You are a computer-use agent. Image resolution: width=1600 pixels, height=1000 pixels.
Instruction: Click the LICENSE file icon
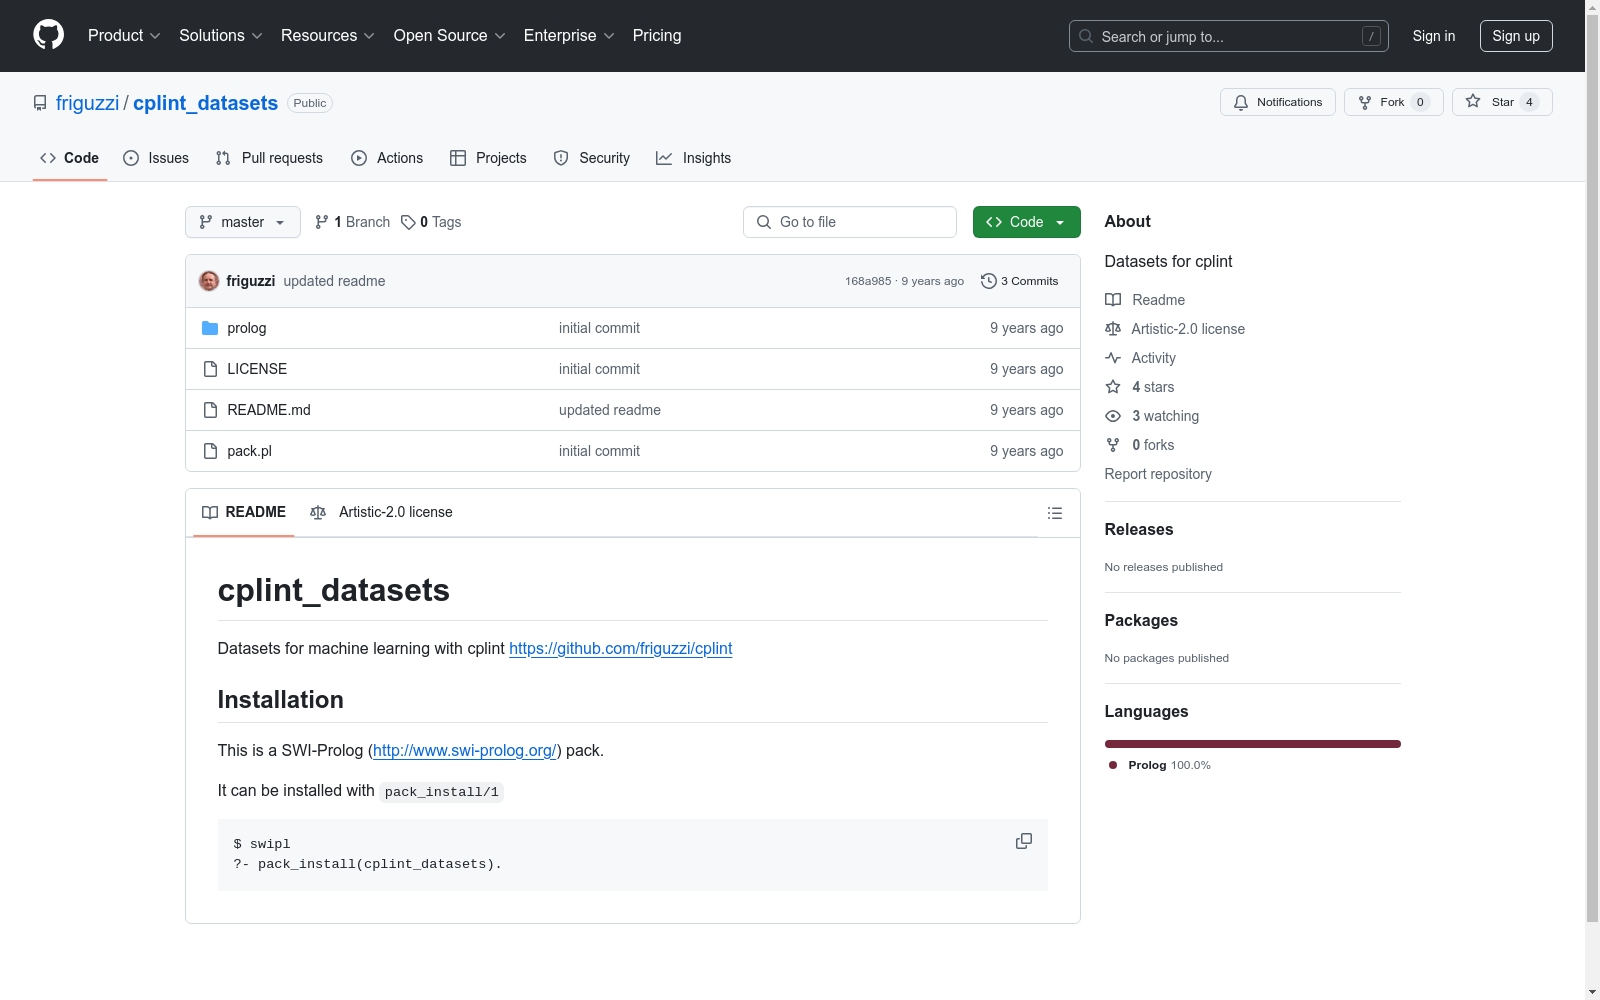click(210, 369)
